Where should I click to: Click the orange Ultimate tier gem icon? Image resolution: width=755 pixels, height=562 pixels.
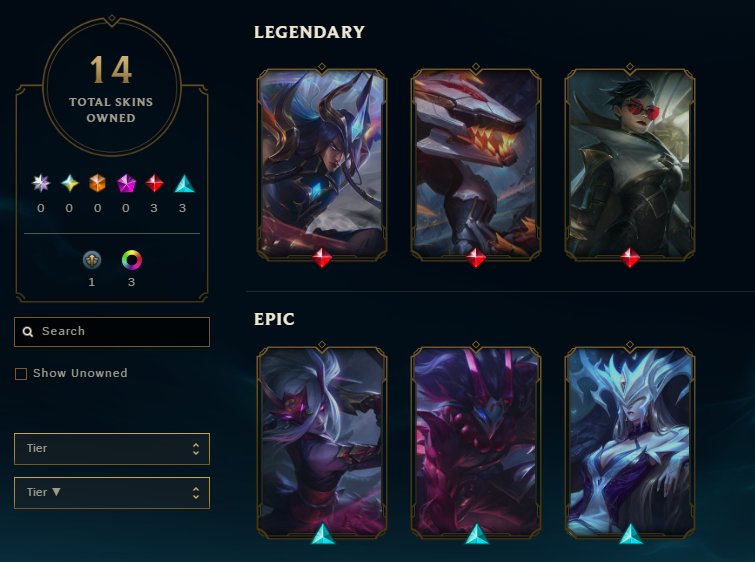[97, 183]
